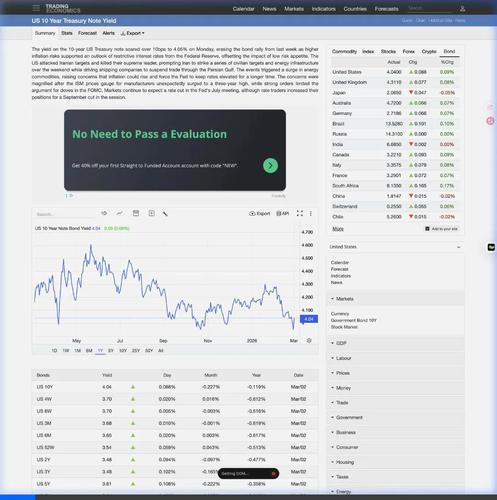This screenshot has width=497, height=500.
Task: Open Stock Market link under Markets
Action: point(344,327)
